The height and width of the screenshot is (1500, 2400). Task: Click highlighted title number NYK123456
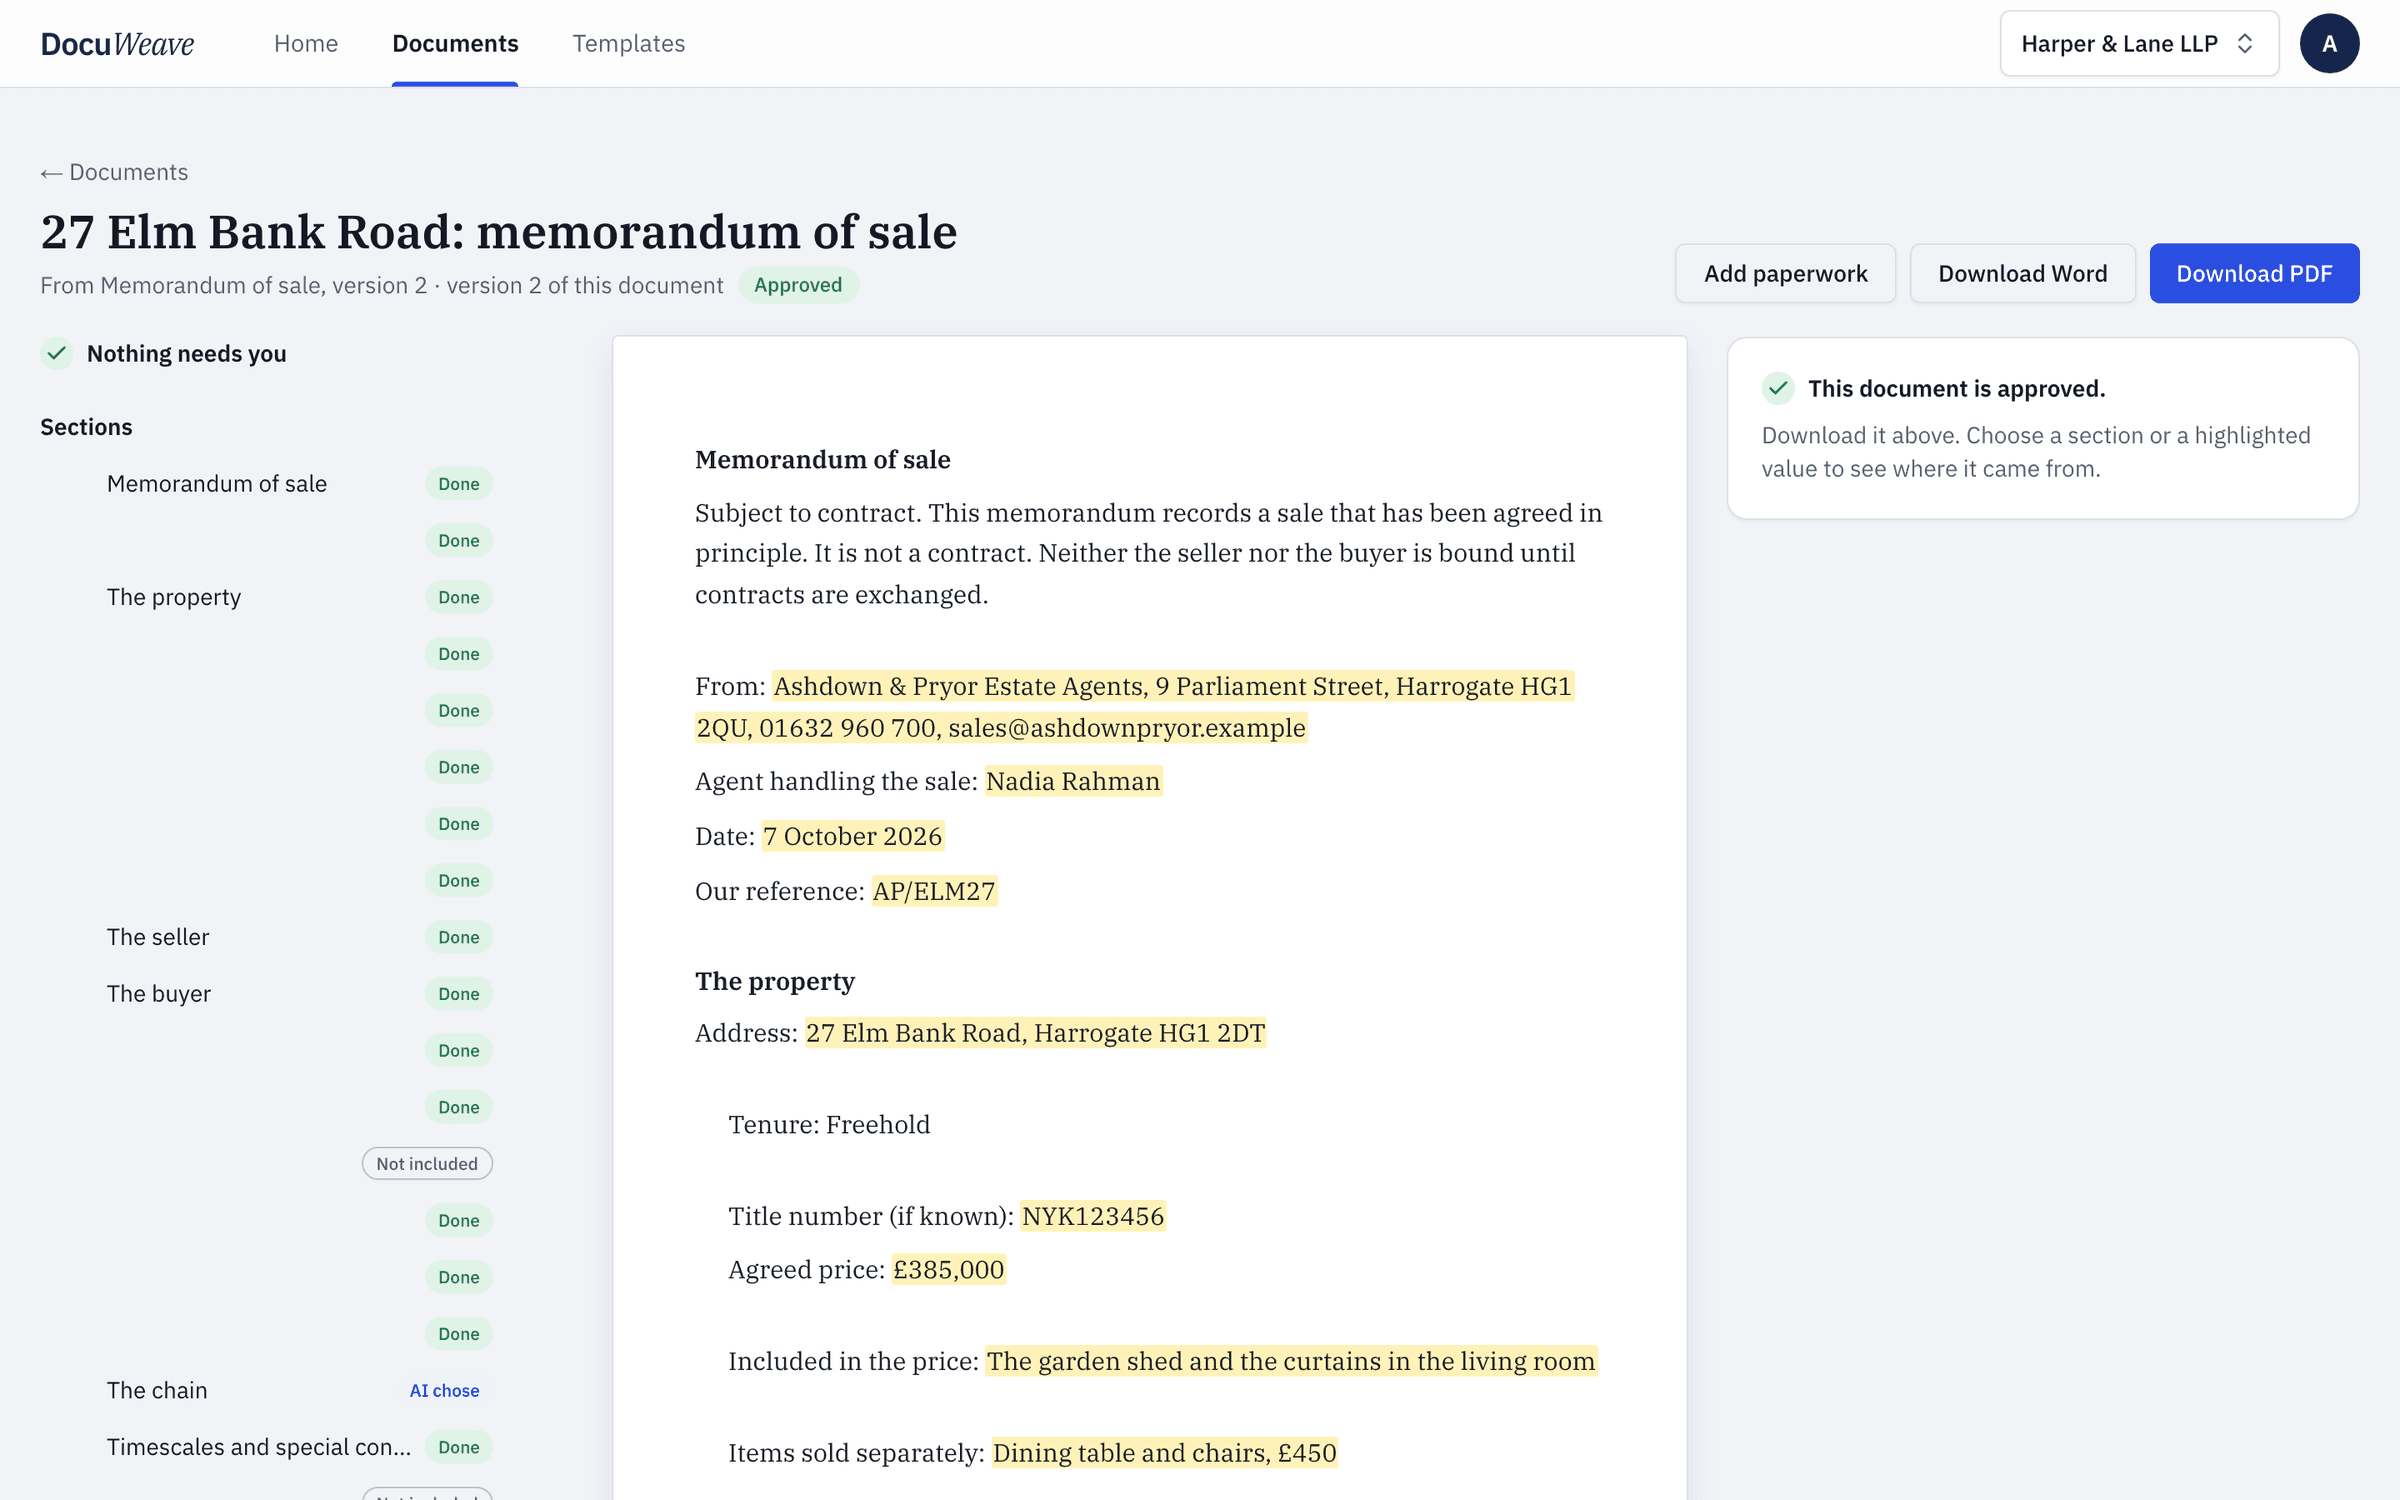click(1093, 1216)
